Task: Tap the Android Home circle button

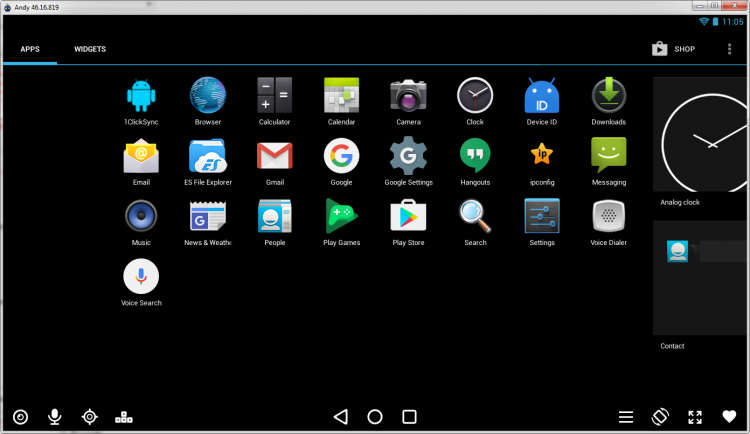Action: click(375, 417)
